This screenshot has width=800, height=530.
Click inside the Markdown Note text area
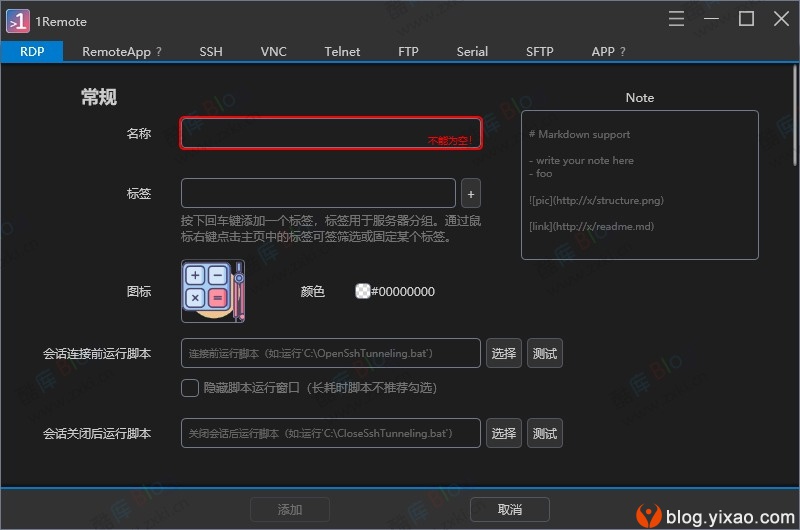click(x=639, y=185)
